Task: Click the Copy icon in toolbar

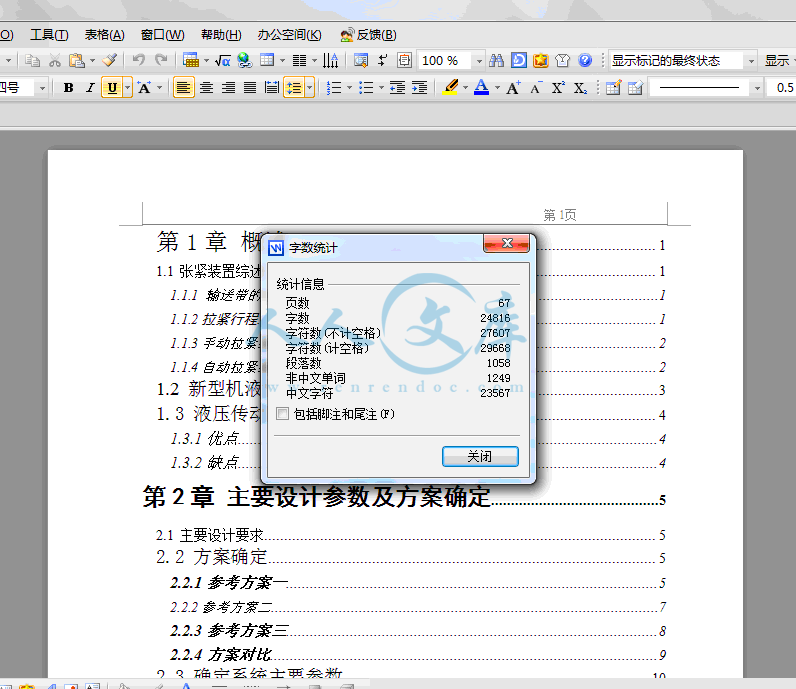Action: pyautogui.click(x=32, y=60)
